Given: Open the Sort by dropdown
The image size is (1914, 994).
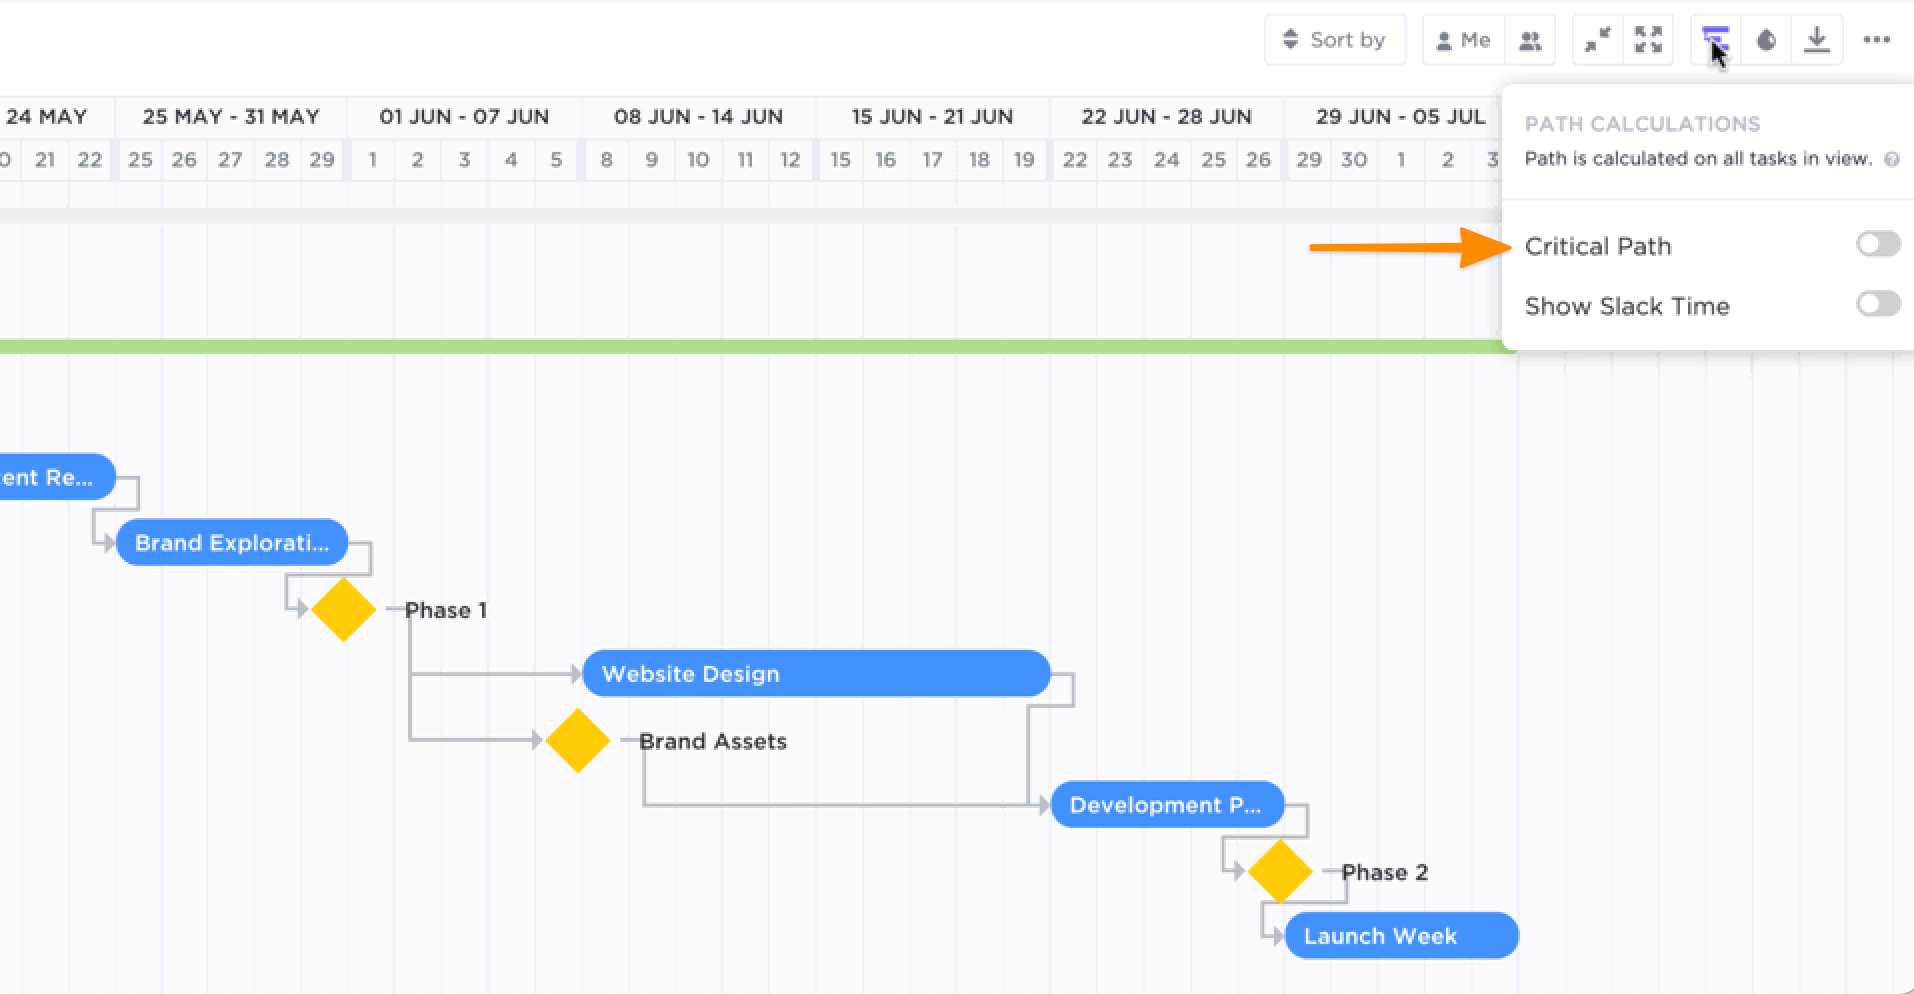Looking at the screenshot, I should (1335, 40).
